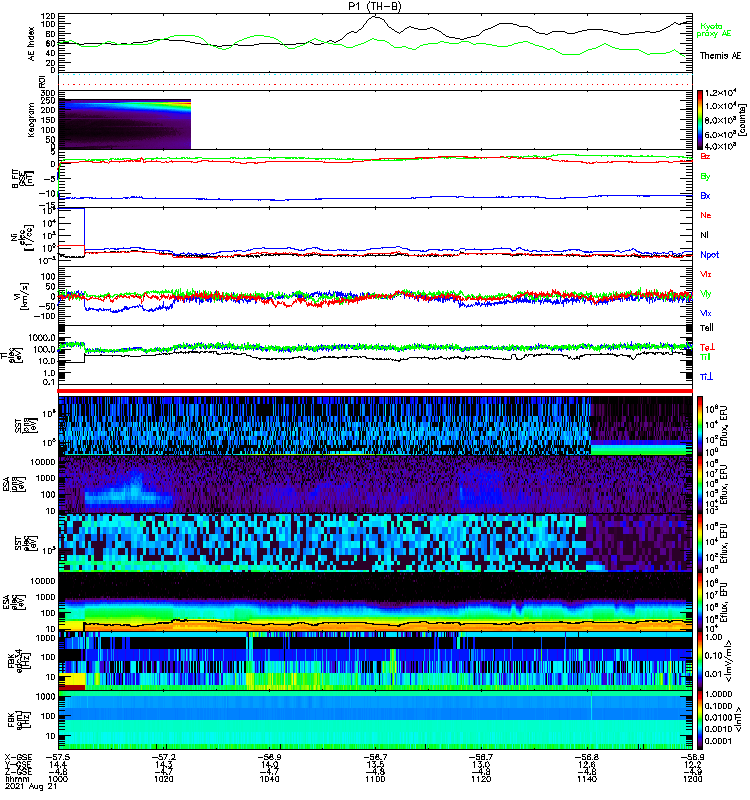This screenshot has width=750, height=800.
Task: Click the date label "2021 Aug 21"
Action: tap(31, 786)
